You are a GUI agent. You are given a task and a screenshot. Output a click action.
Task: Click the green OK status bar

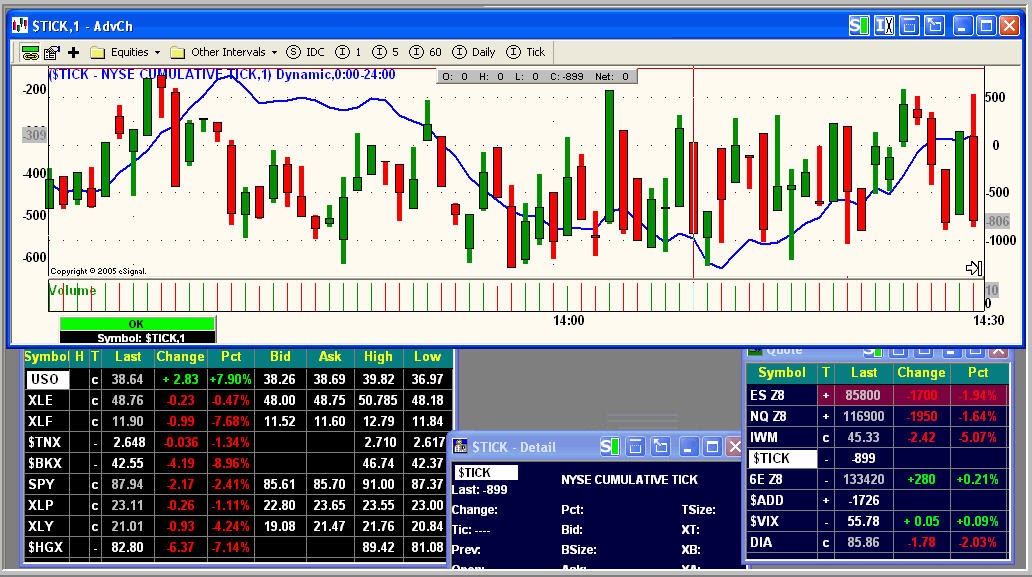(x=137, y=324)
